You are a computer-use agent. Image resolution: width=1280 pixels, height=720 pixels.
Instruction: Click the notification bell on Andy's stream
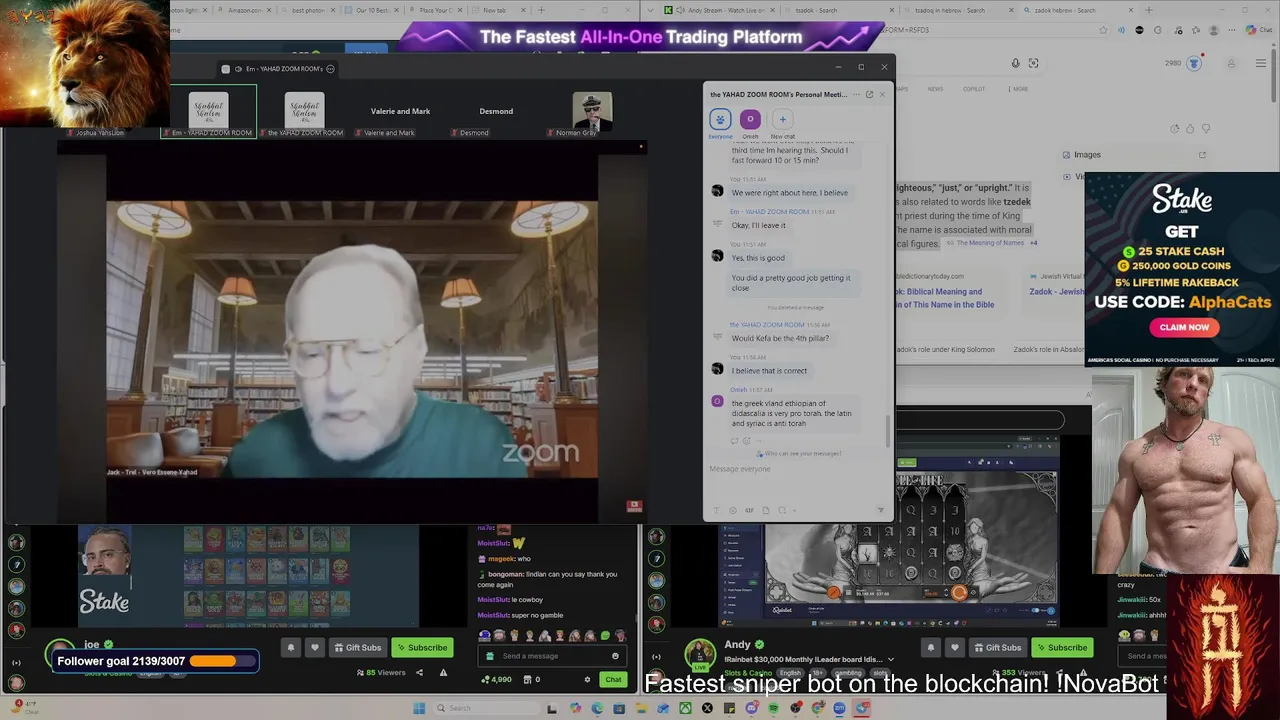click(x=931, y=647)
